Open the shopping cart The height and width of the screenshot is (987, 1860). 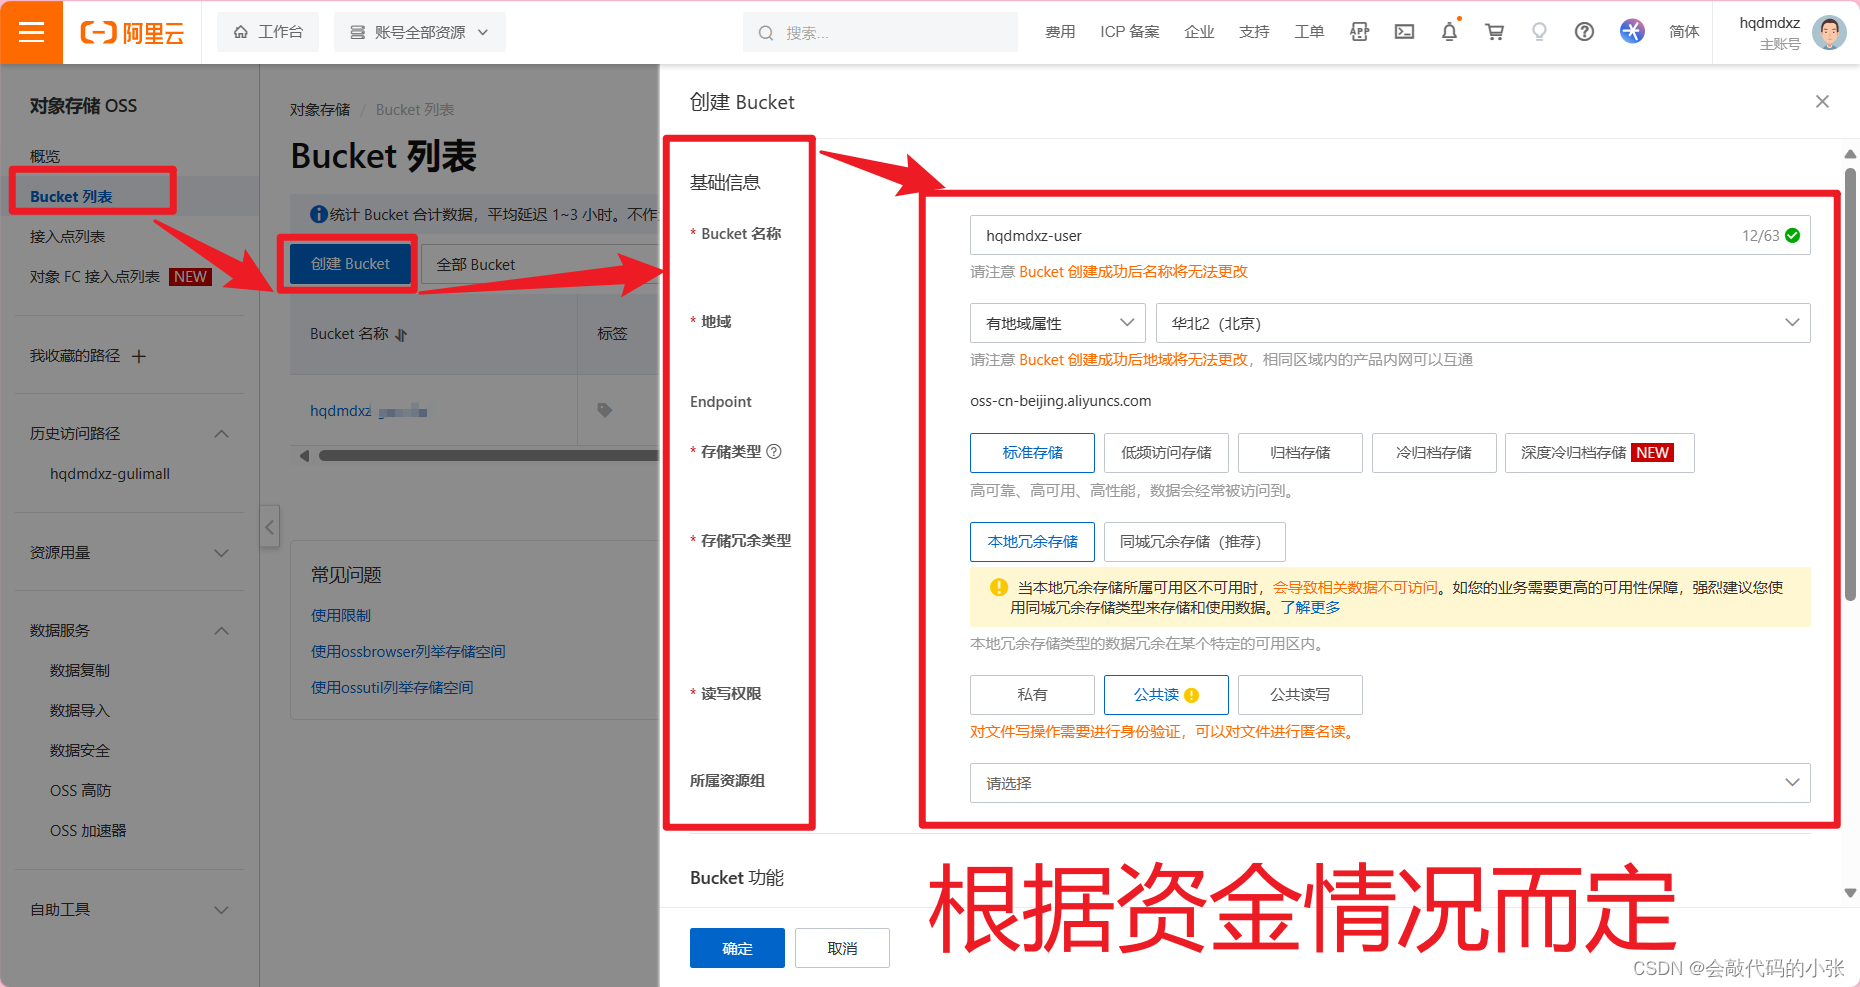pos(1494,32)
